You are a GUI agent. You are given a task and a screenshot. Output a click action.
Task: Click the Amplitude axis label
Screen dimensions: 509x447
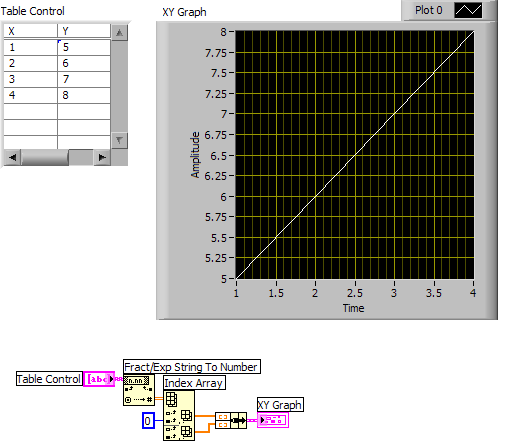pyautogui.click(x=195, y=155)
